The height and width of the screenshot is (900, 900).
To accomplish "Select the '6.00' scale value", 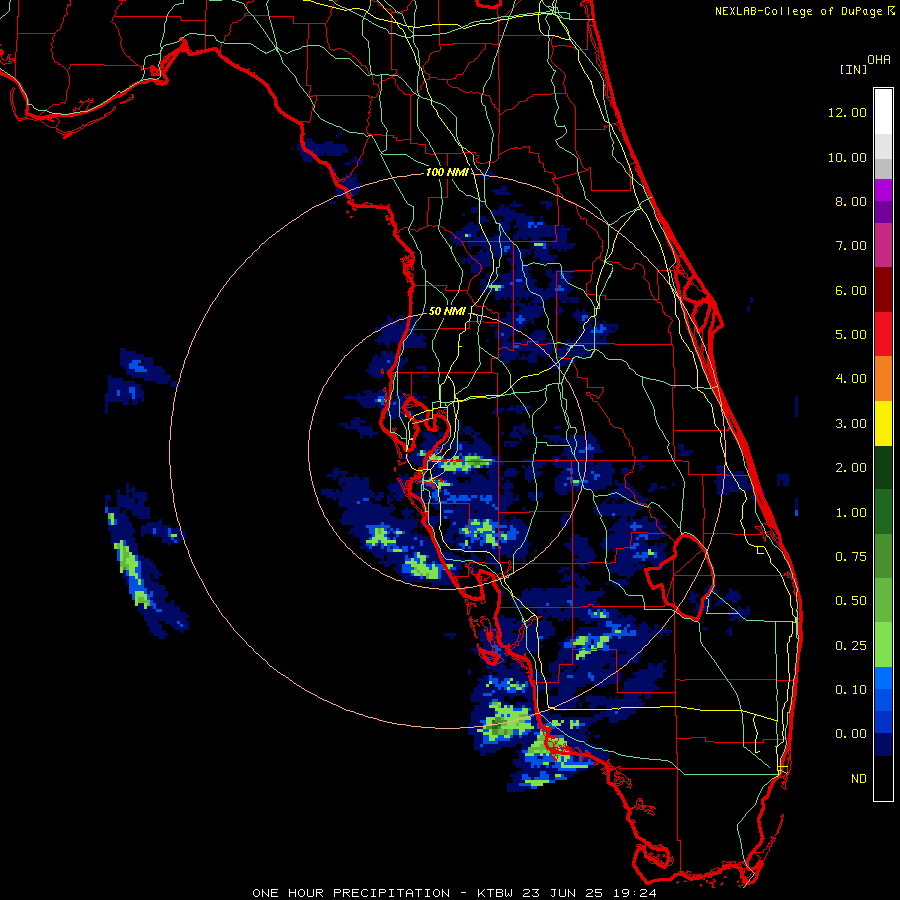I will point(851,290).
